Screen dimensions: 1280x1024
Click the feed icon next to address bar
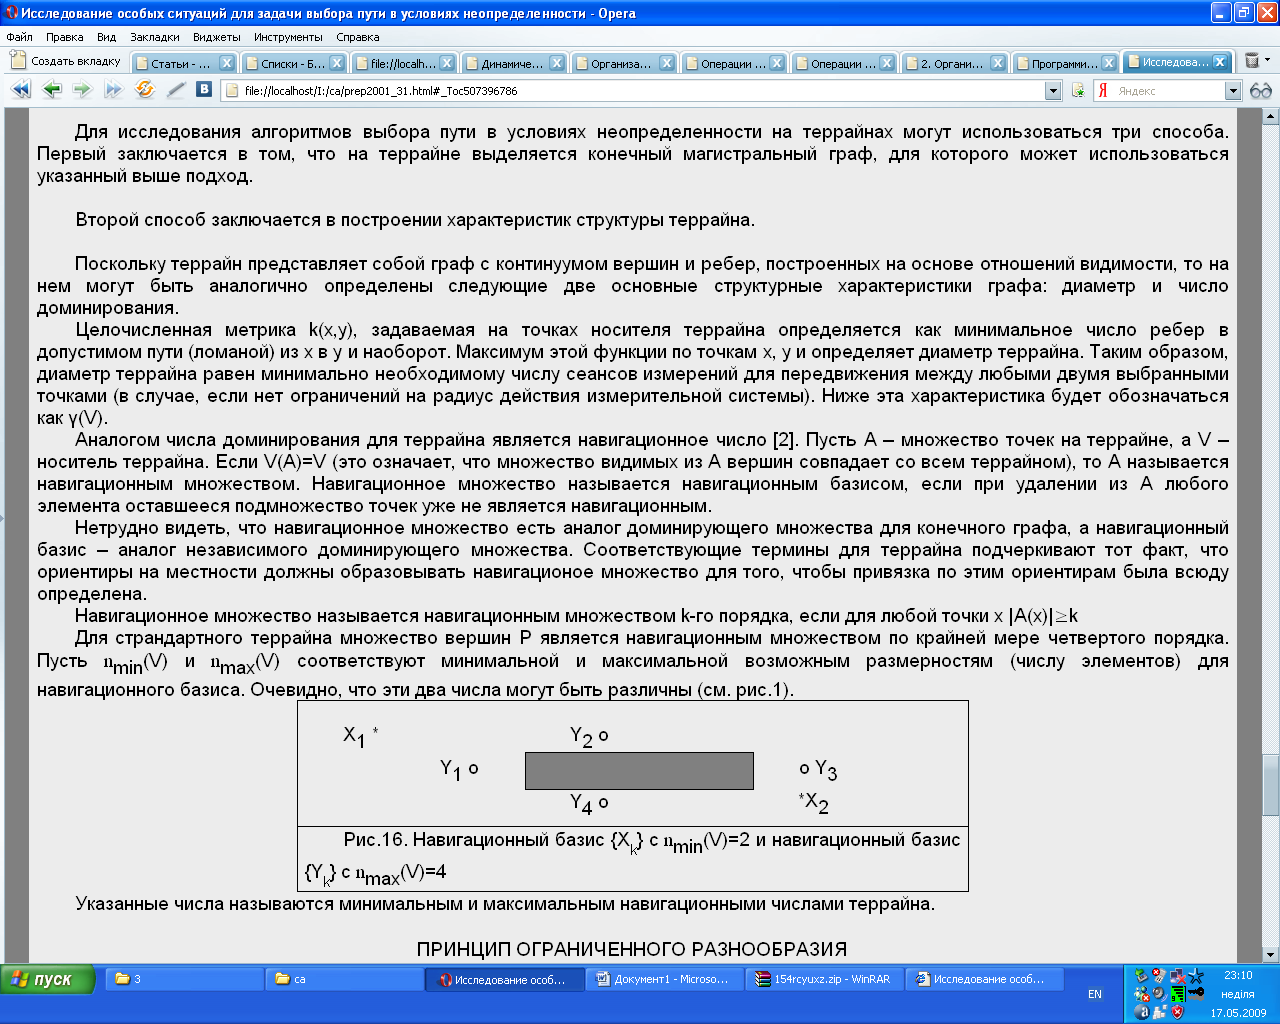point(1078,91)
